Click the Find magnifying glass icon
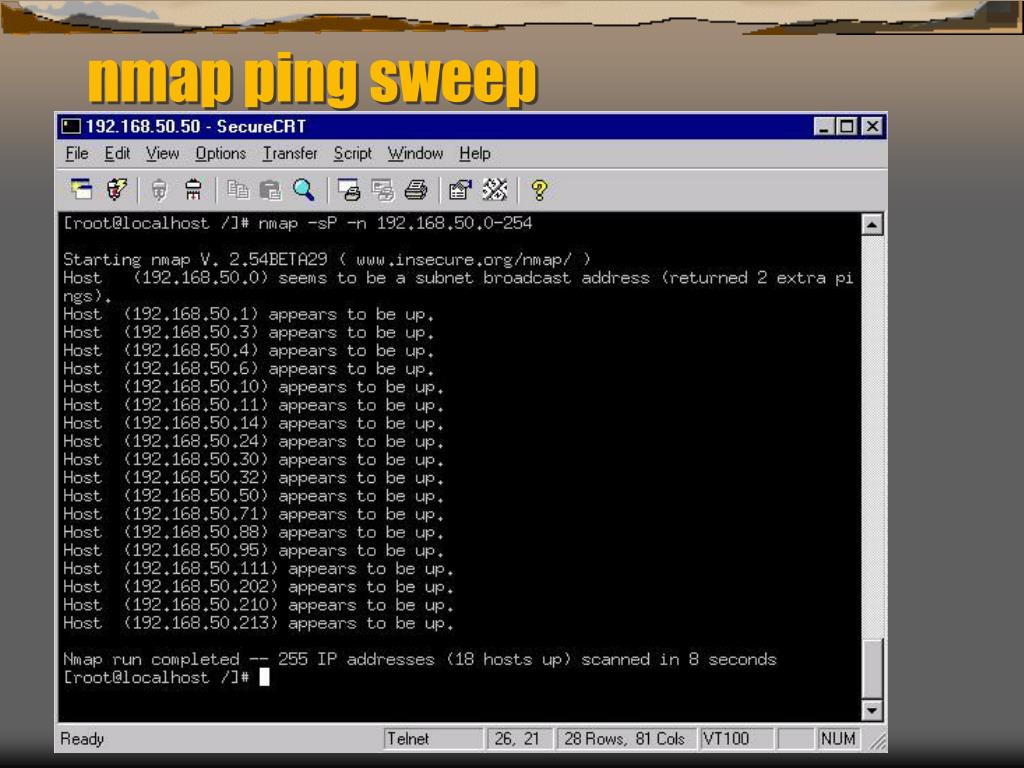The image size is (1024, 768). tap(303, 190)
